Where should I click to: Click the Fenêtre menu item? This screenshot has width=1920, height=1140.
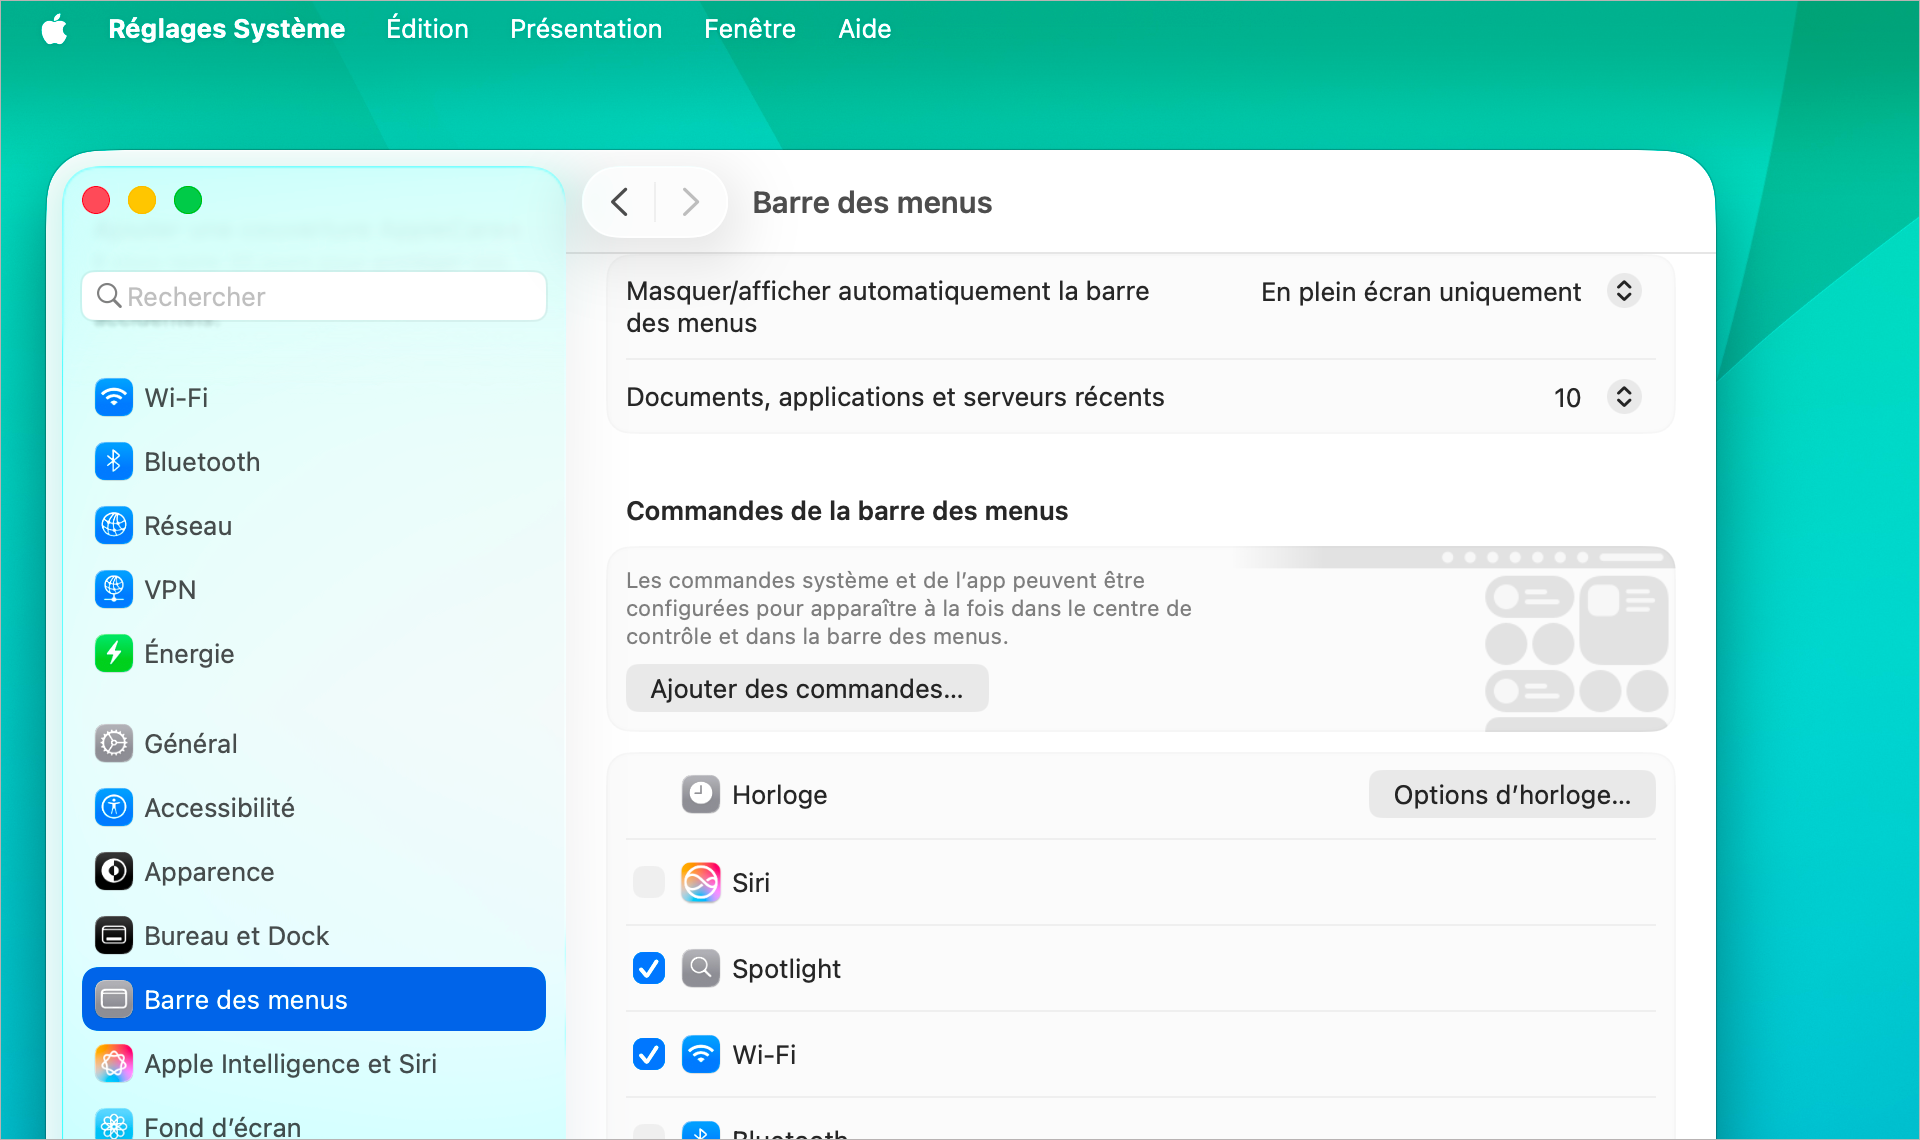pos(749,28)
